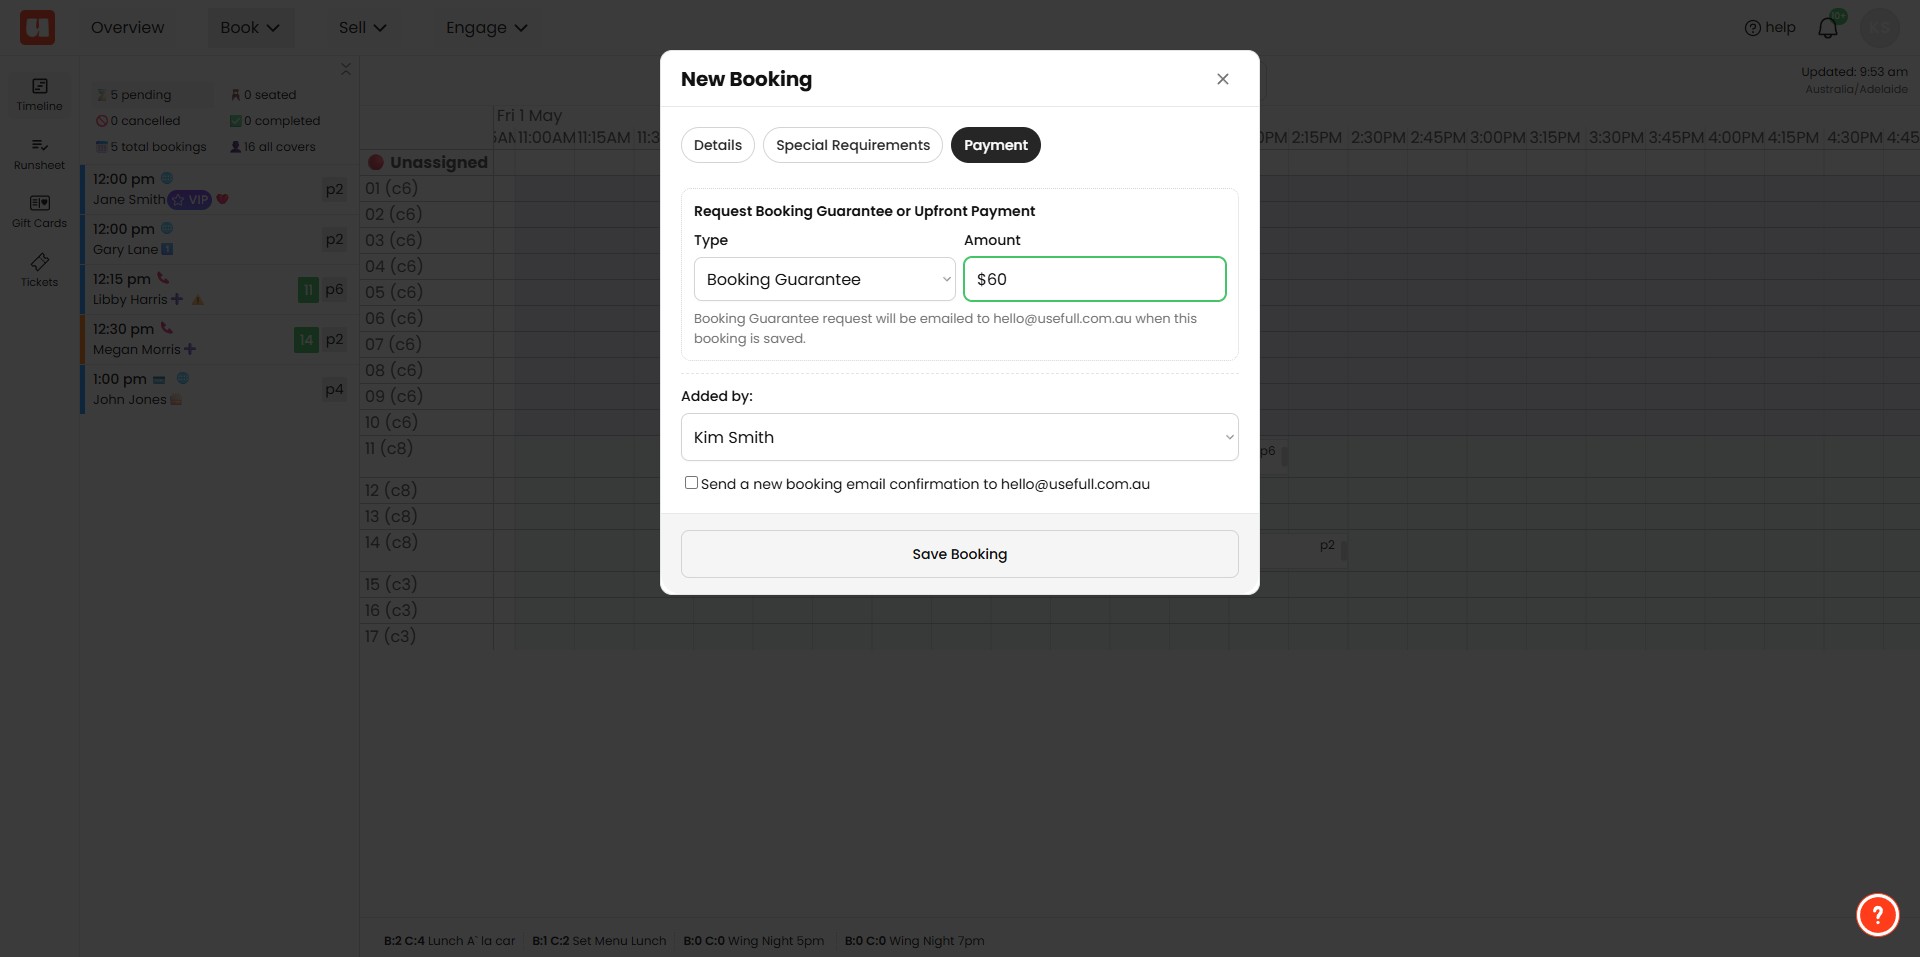Screen dimensions: 1920x957
Task: Click the red Unassigned indicator dot
Action: coord(376,162)
